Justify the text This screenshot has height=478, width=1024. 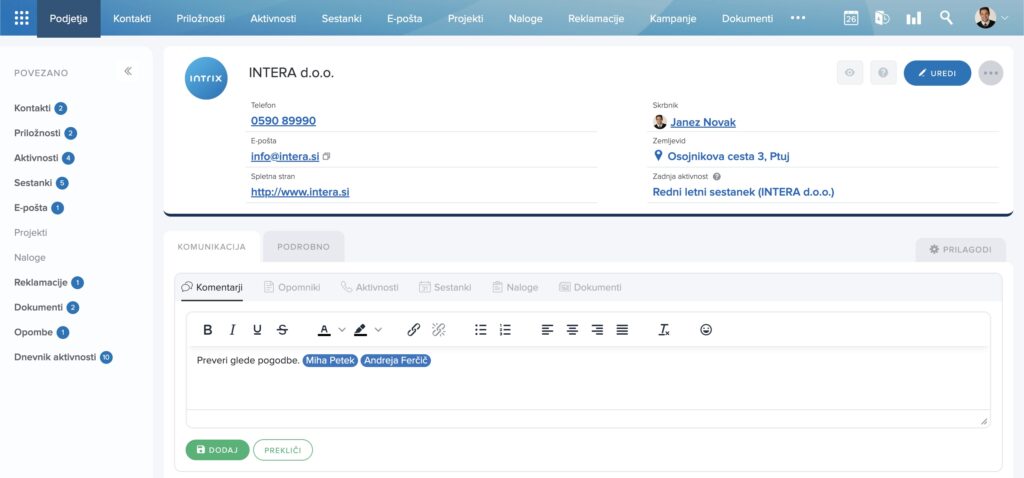tap(622, 330)
